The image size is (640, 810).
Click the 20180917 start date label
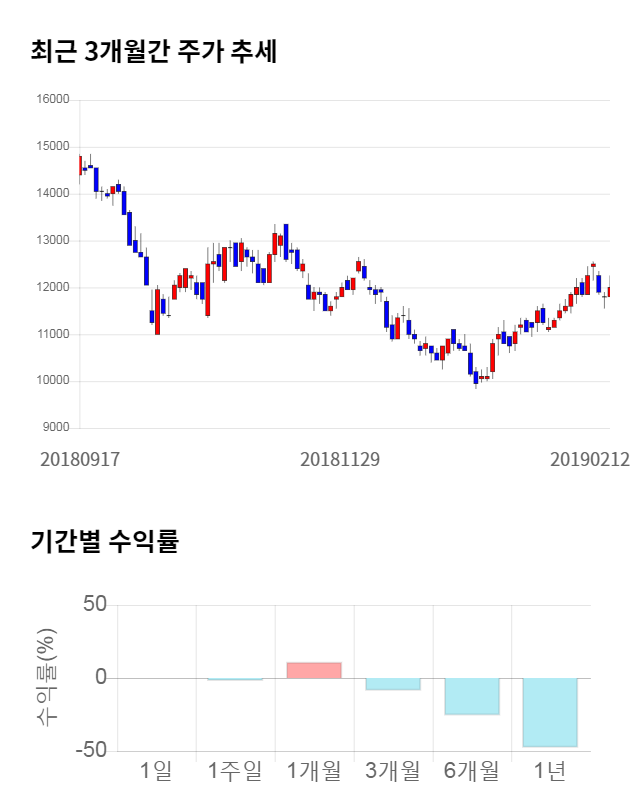point(80,460)
